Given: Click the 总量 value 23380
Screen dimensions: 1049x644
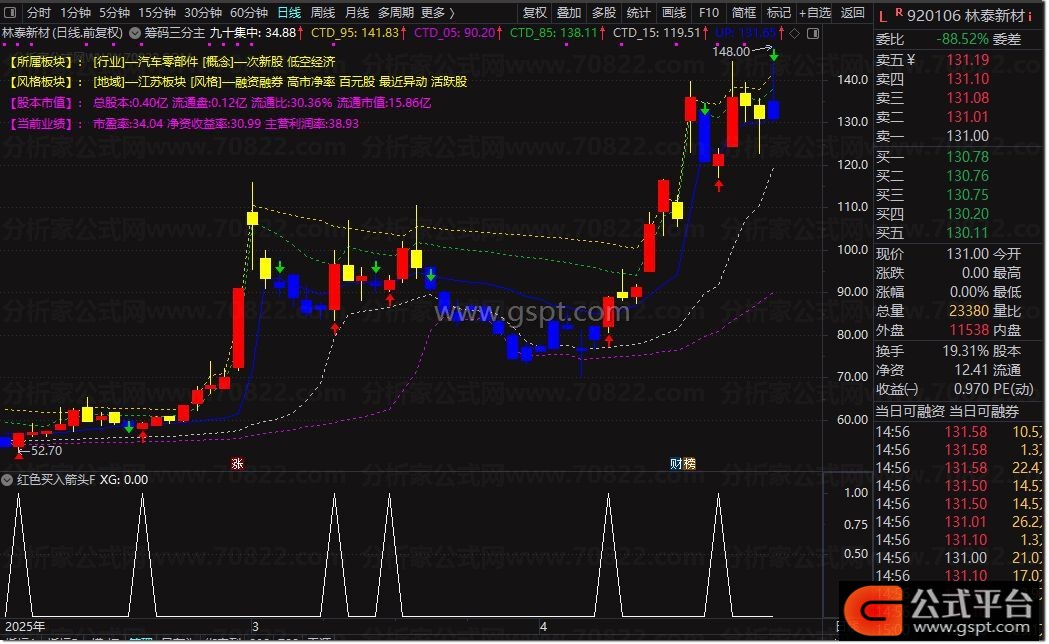Looking at the screenshot, I should tap(969, 311).
